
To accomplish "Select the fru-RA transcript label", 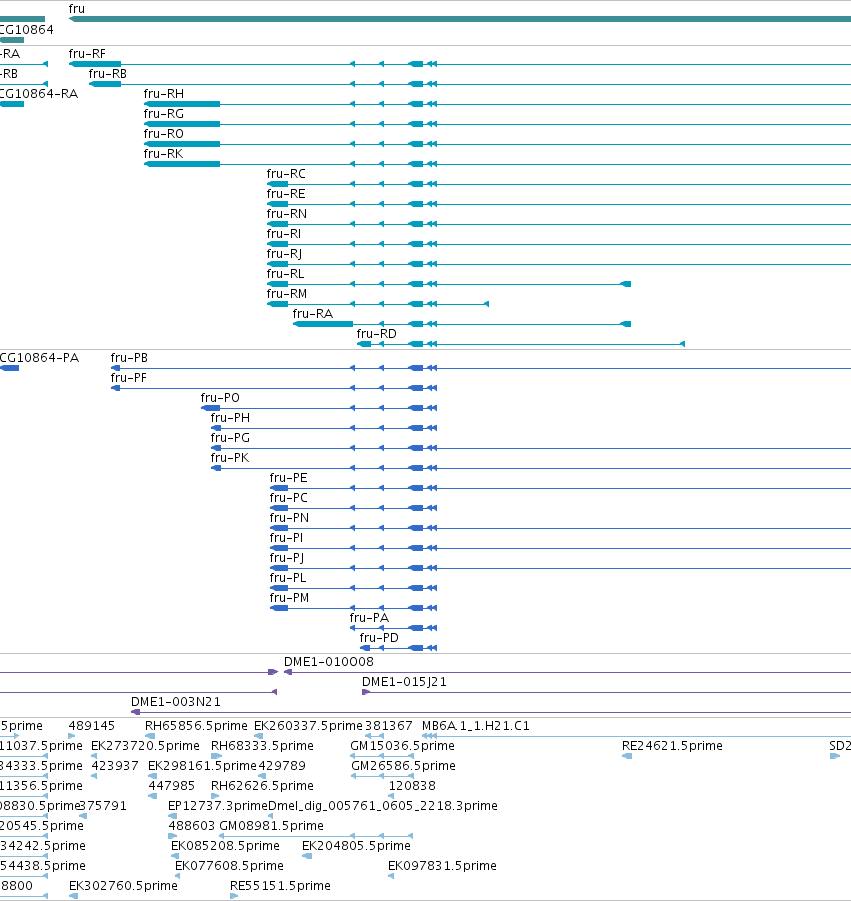I will [x=313, y=314].
